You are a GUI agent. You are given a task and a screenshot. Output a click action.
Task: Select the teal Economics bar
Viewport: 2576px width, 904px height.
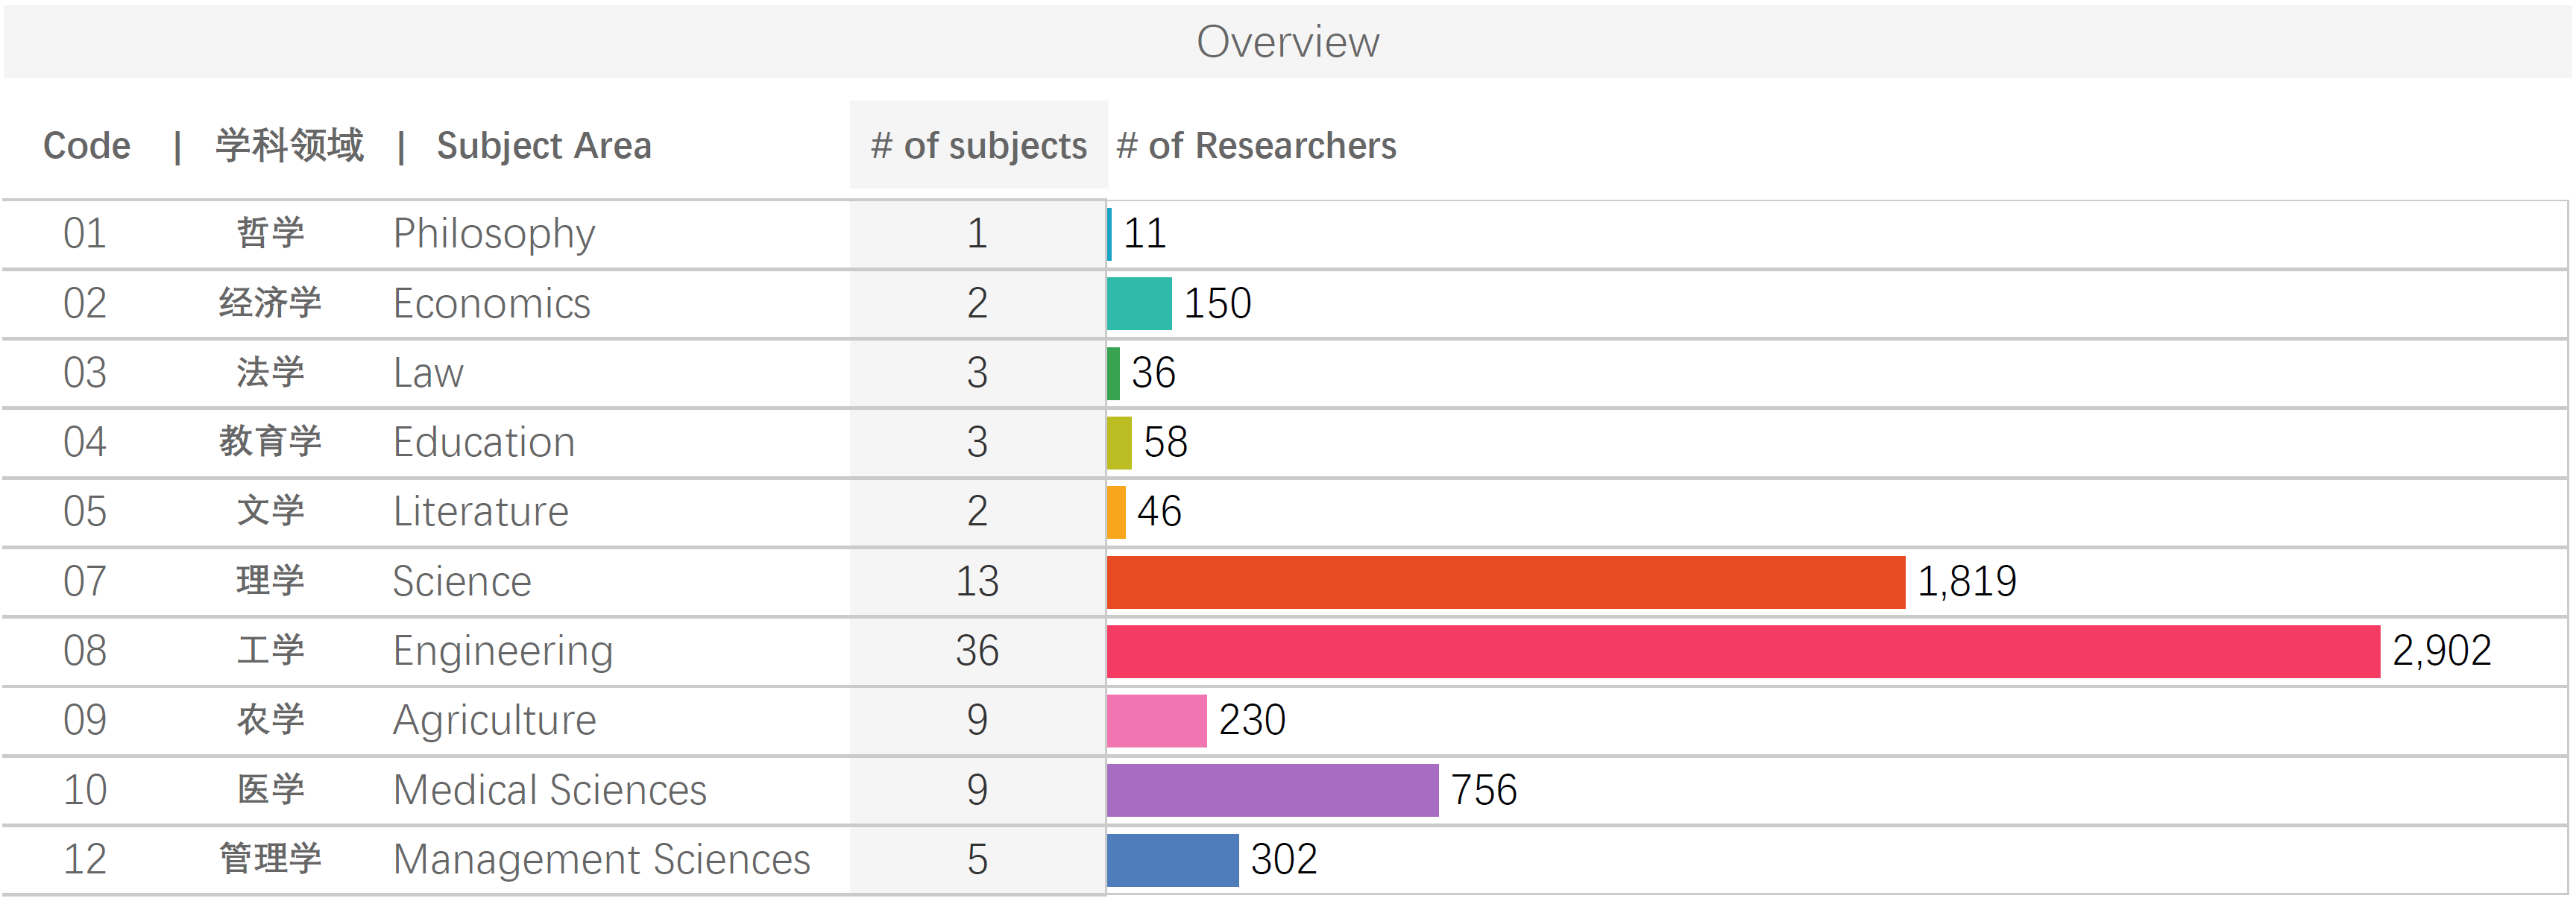(x=1139, y=304)
